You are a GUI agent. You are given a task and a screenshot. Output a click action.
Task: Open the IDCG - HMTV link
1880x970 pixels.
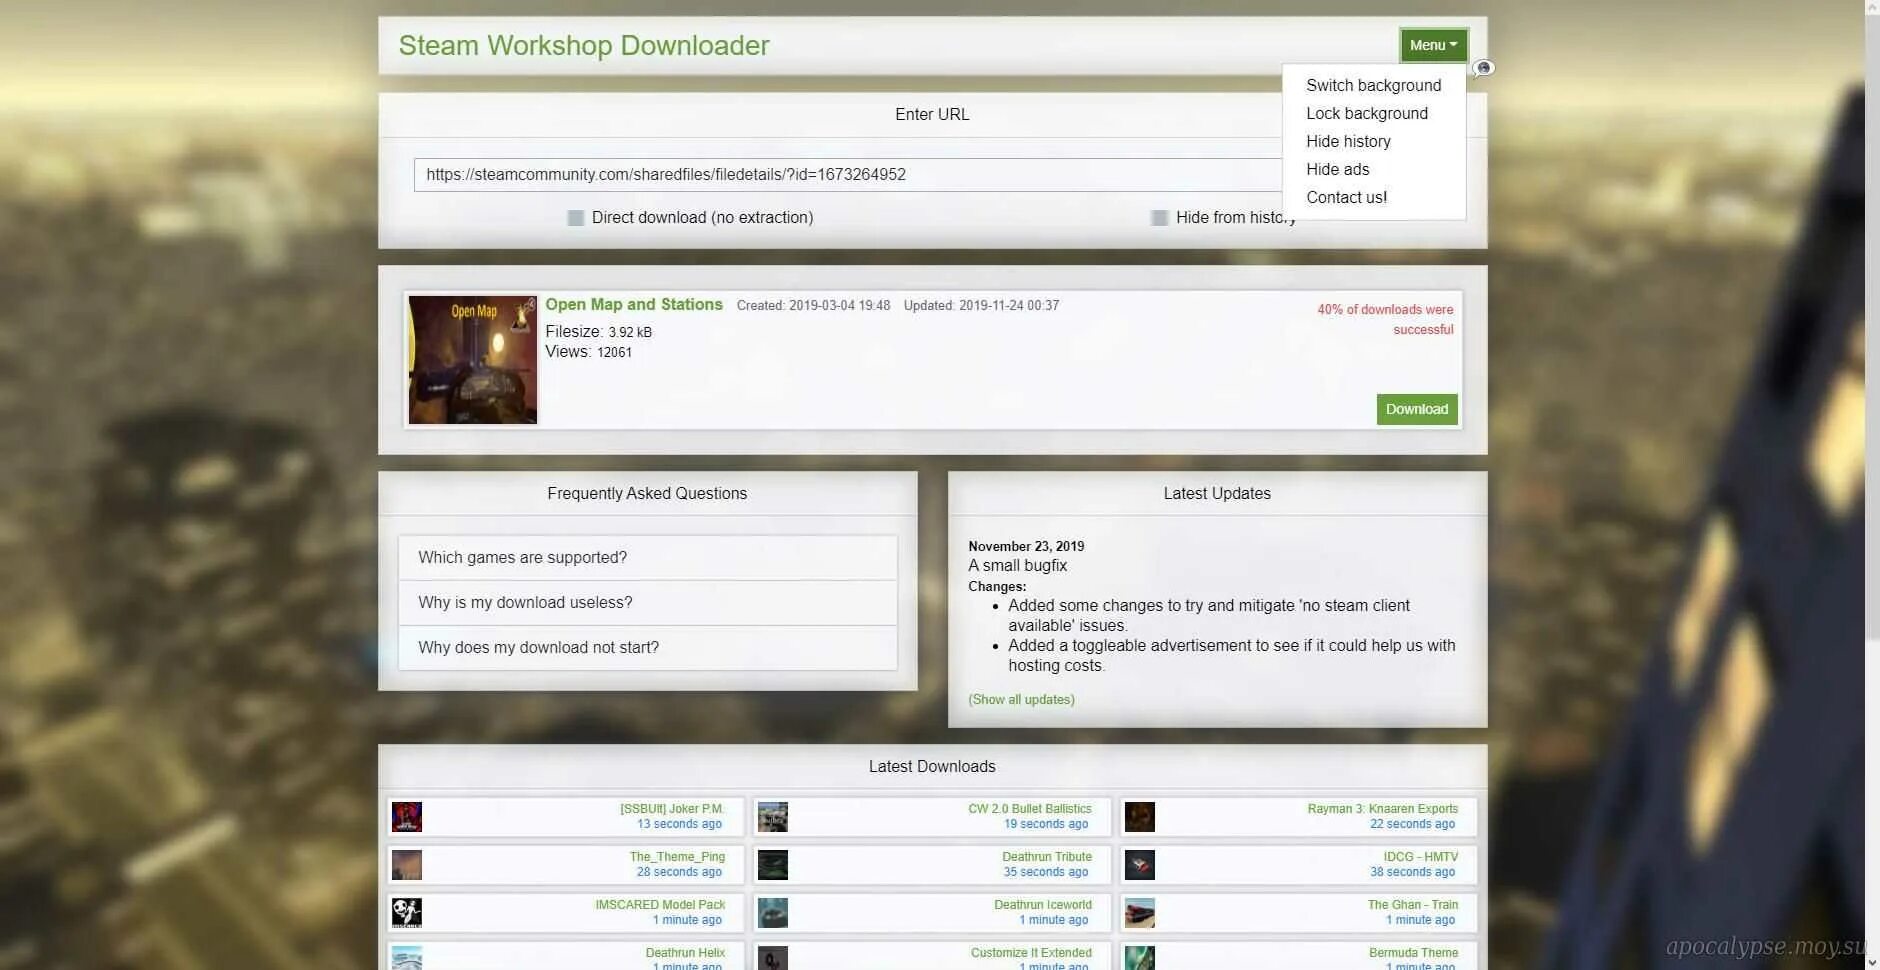[1421, 857]
